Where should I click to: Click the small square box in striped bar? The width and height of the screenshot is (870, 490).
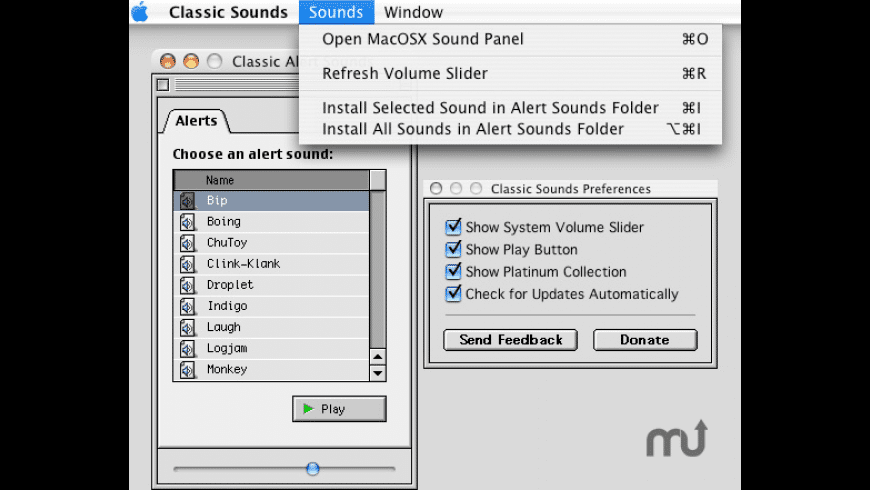click(x=163, y=85)
